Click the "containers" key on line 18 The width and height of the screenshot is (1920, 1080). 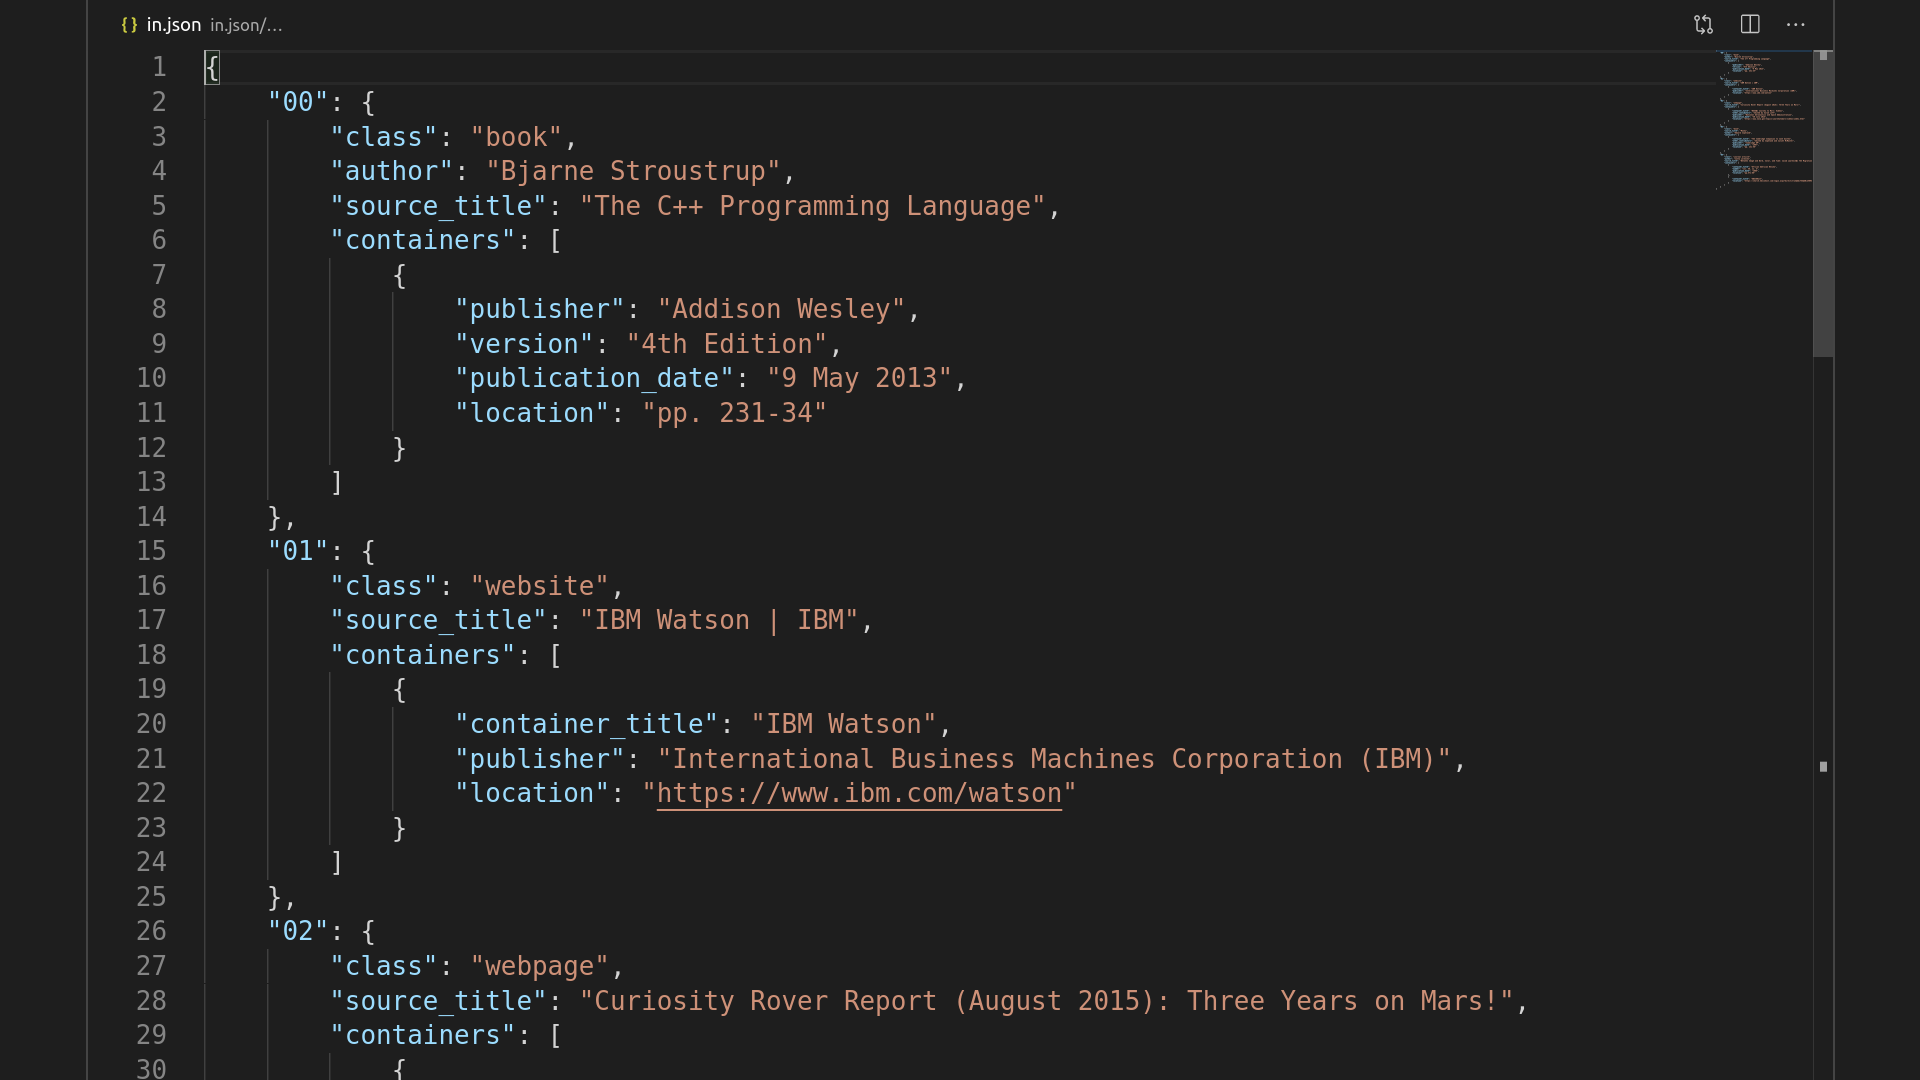click(422, 655)
